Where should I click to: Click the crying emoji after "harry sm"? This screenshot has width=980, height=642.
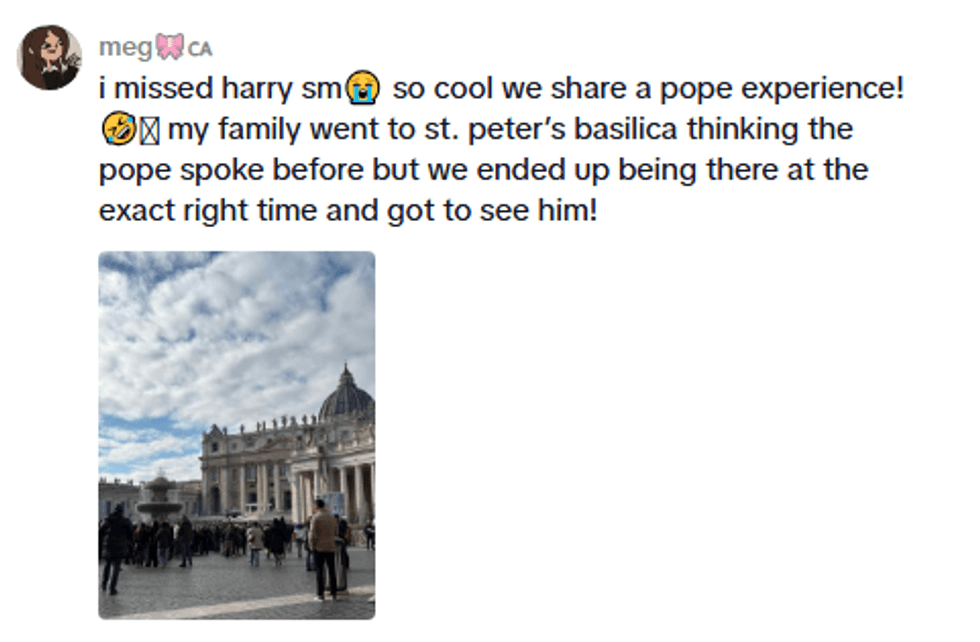tap(362, 90)
